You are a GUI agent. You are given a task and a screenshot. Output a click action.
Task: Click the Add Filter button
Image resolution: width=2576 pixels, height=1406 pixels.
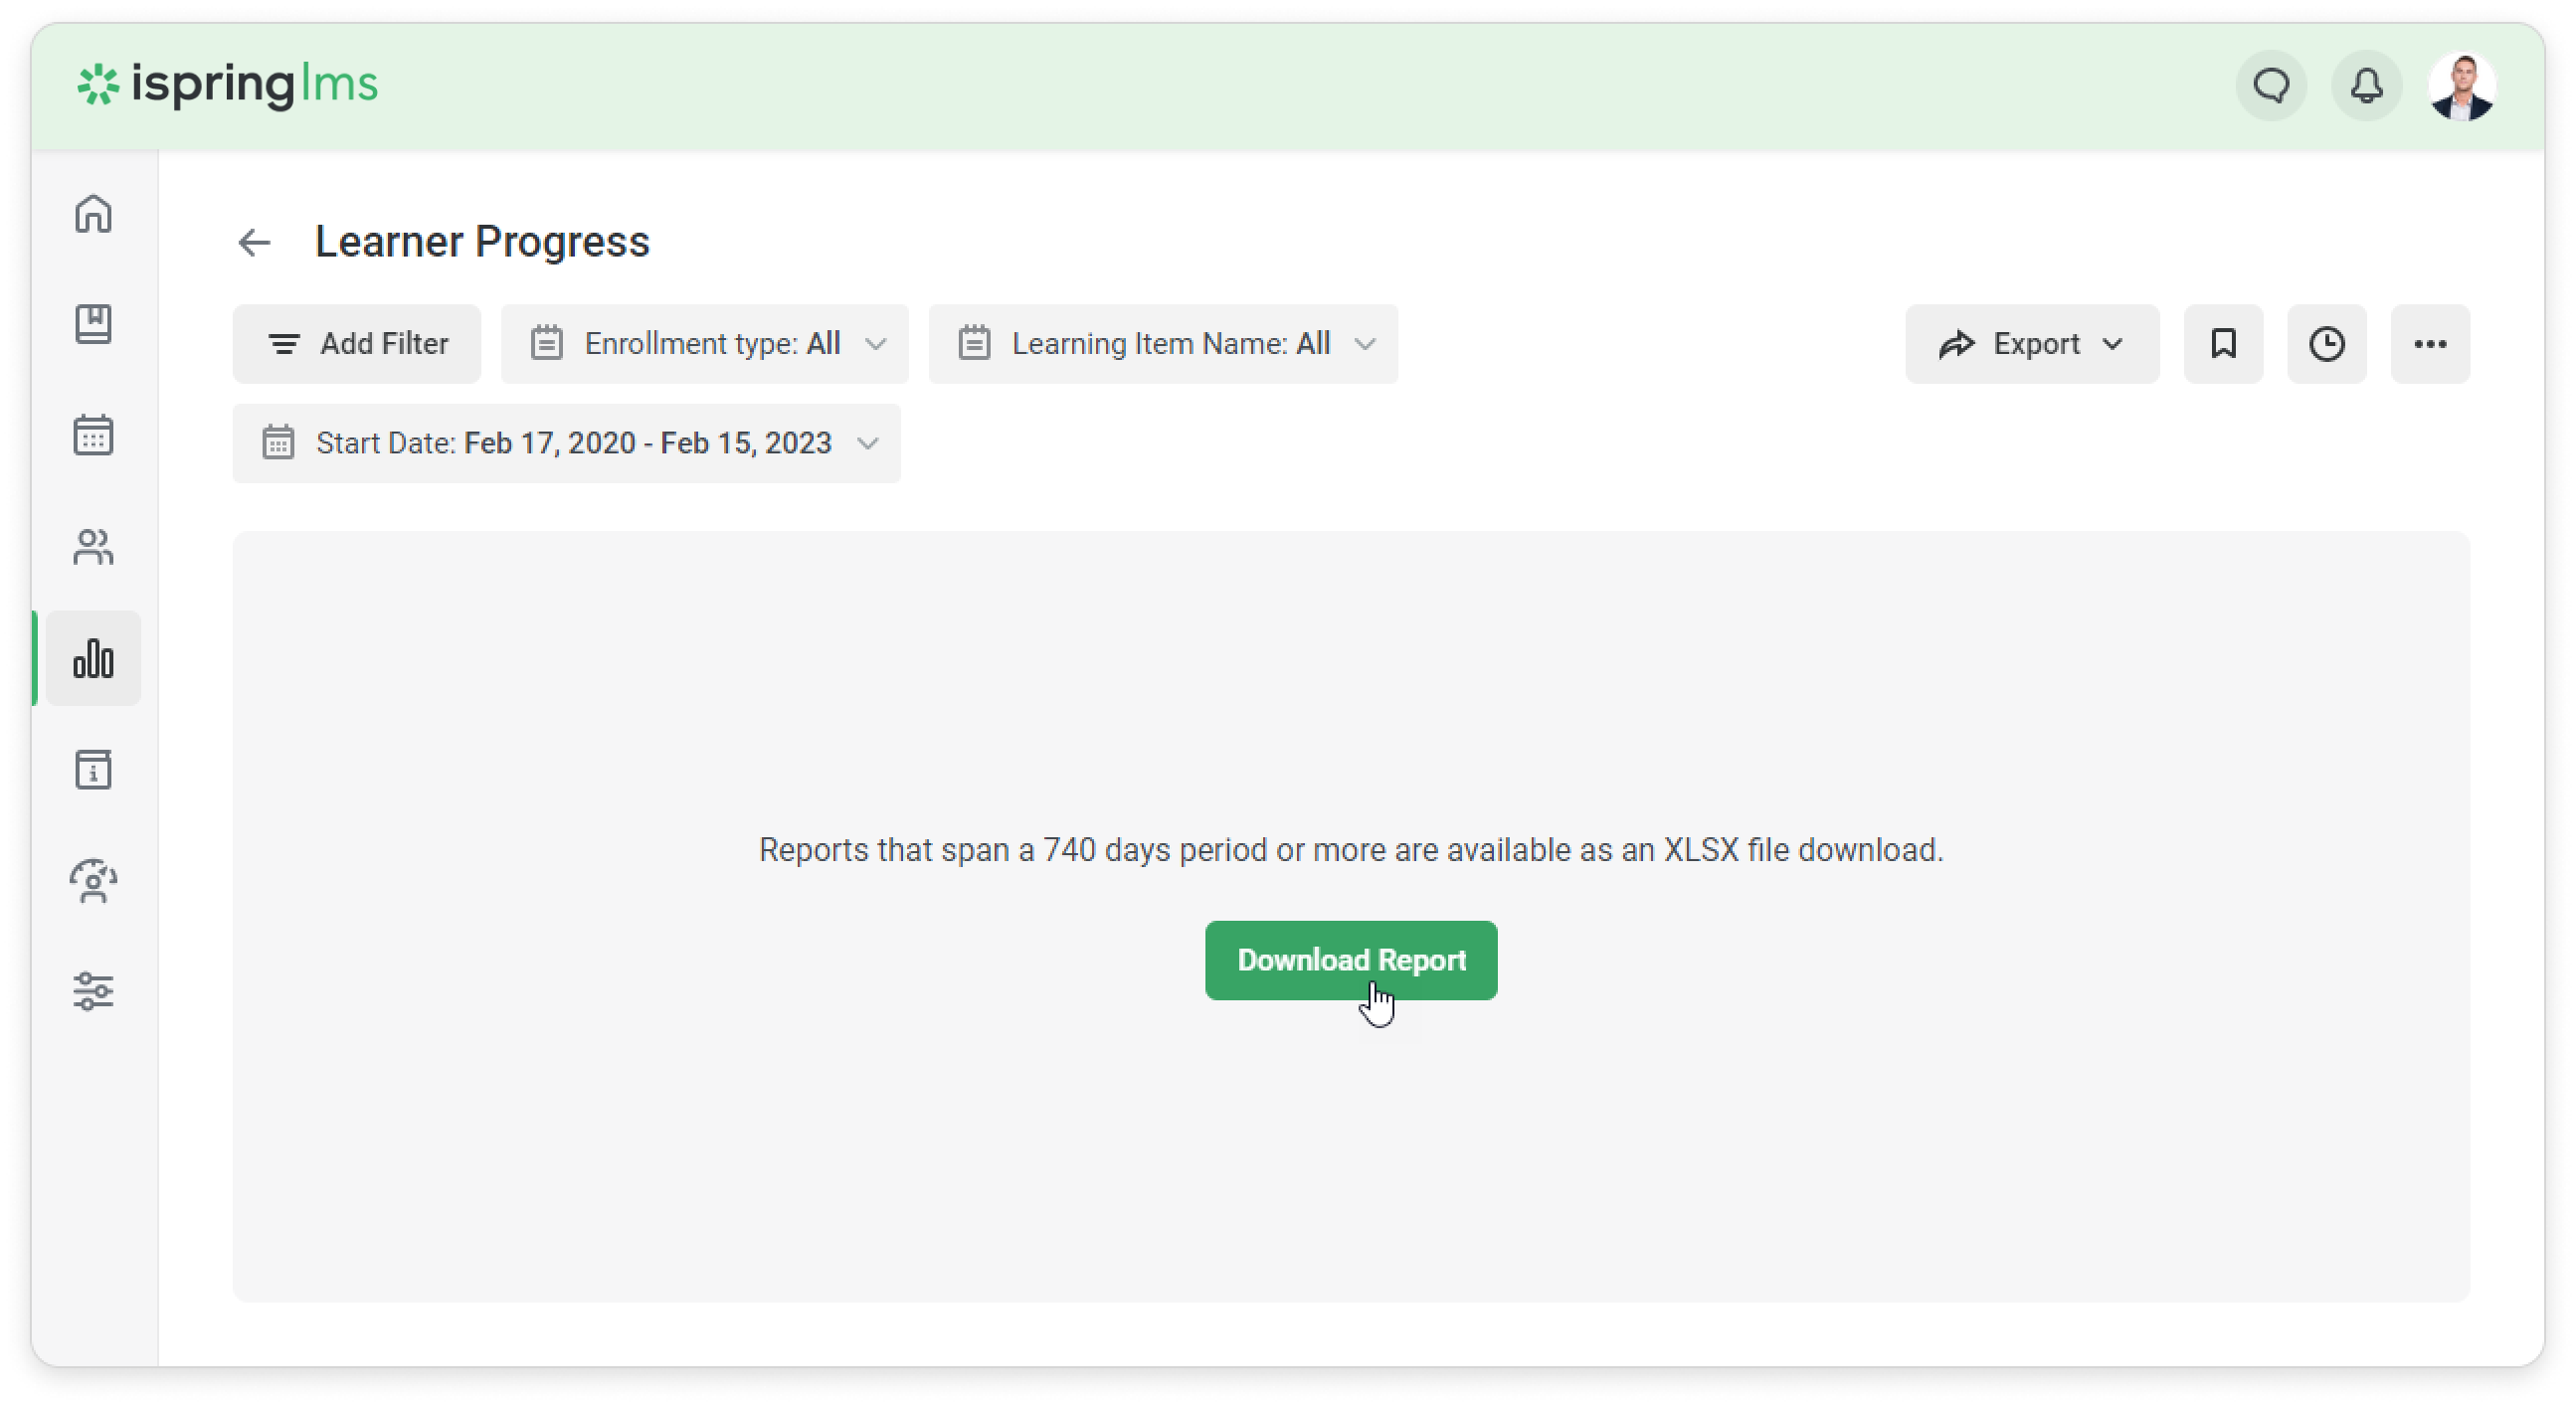356,344
